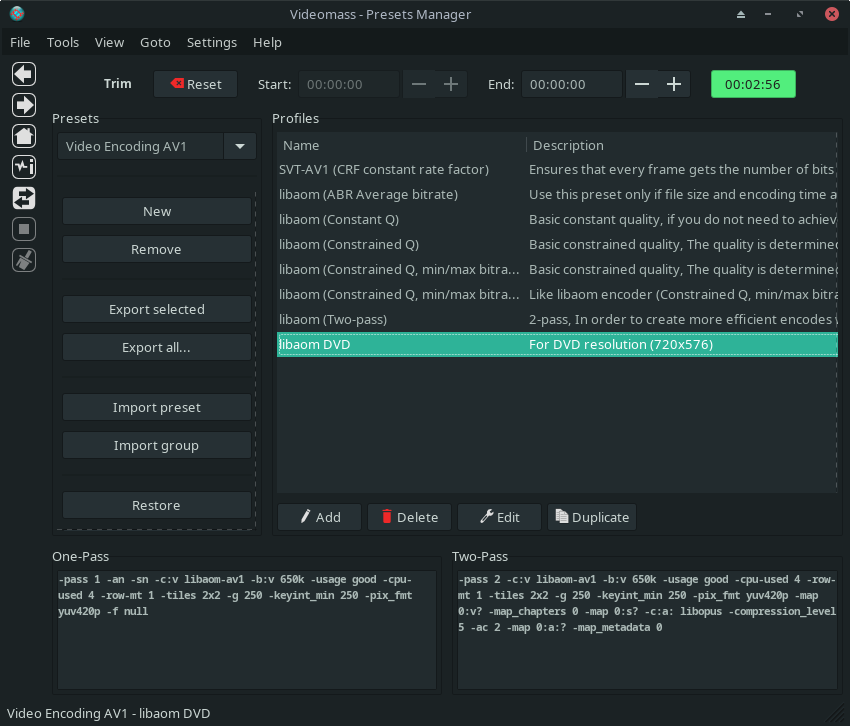Screen dimensions: 850x726
Task: Open the Help menu
Action: (x=267, y=42)
